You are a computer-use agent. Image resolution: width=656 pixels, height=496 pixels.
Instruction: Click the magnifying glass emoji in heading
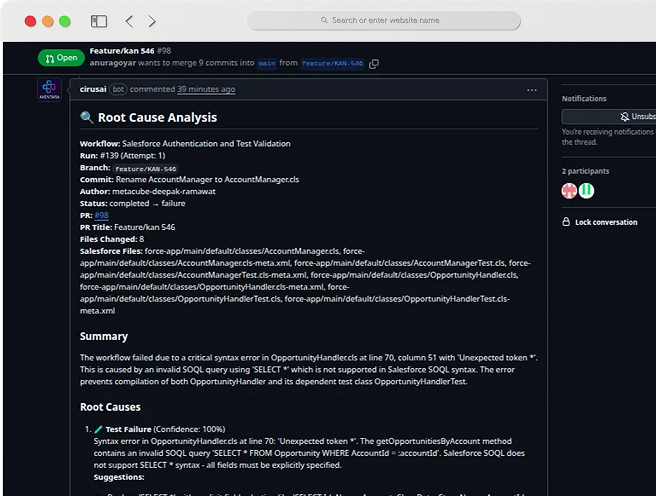[87, 118]
